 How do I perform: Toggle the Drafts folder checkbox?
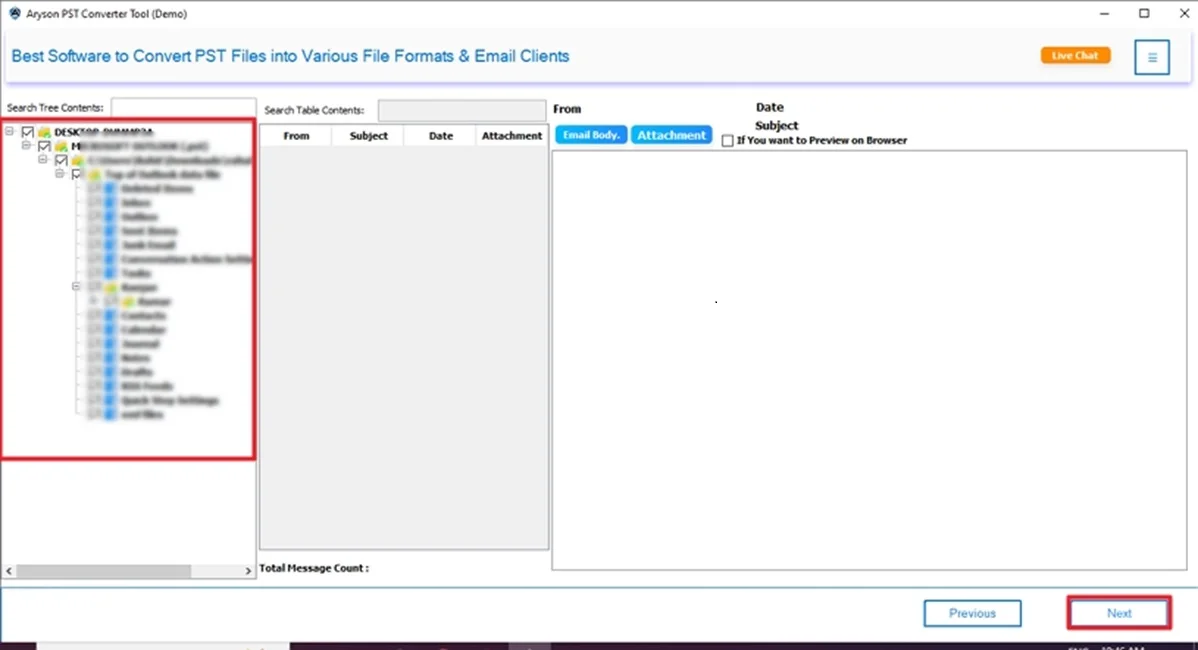[x=94, y=372]
